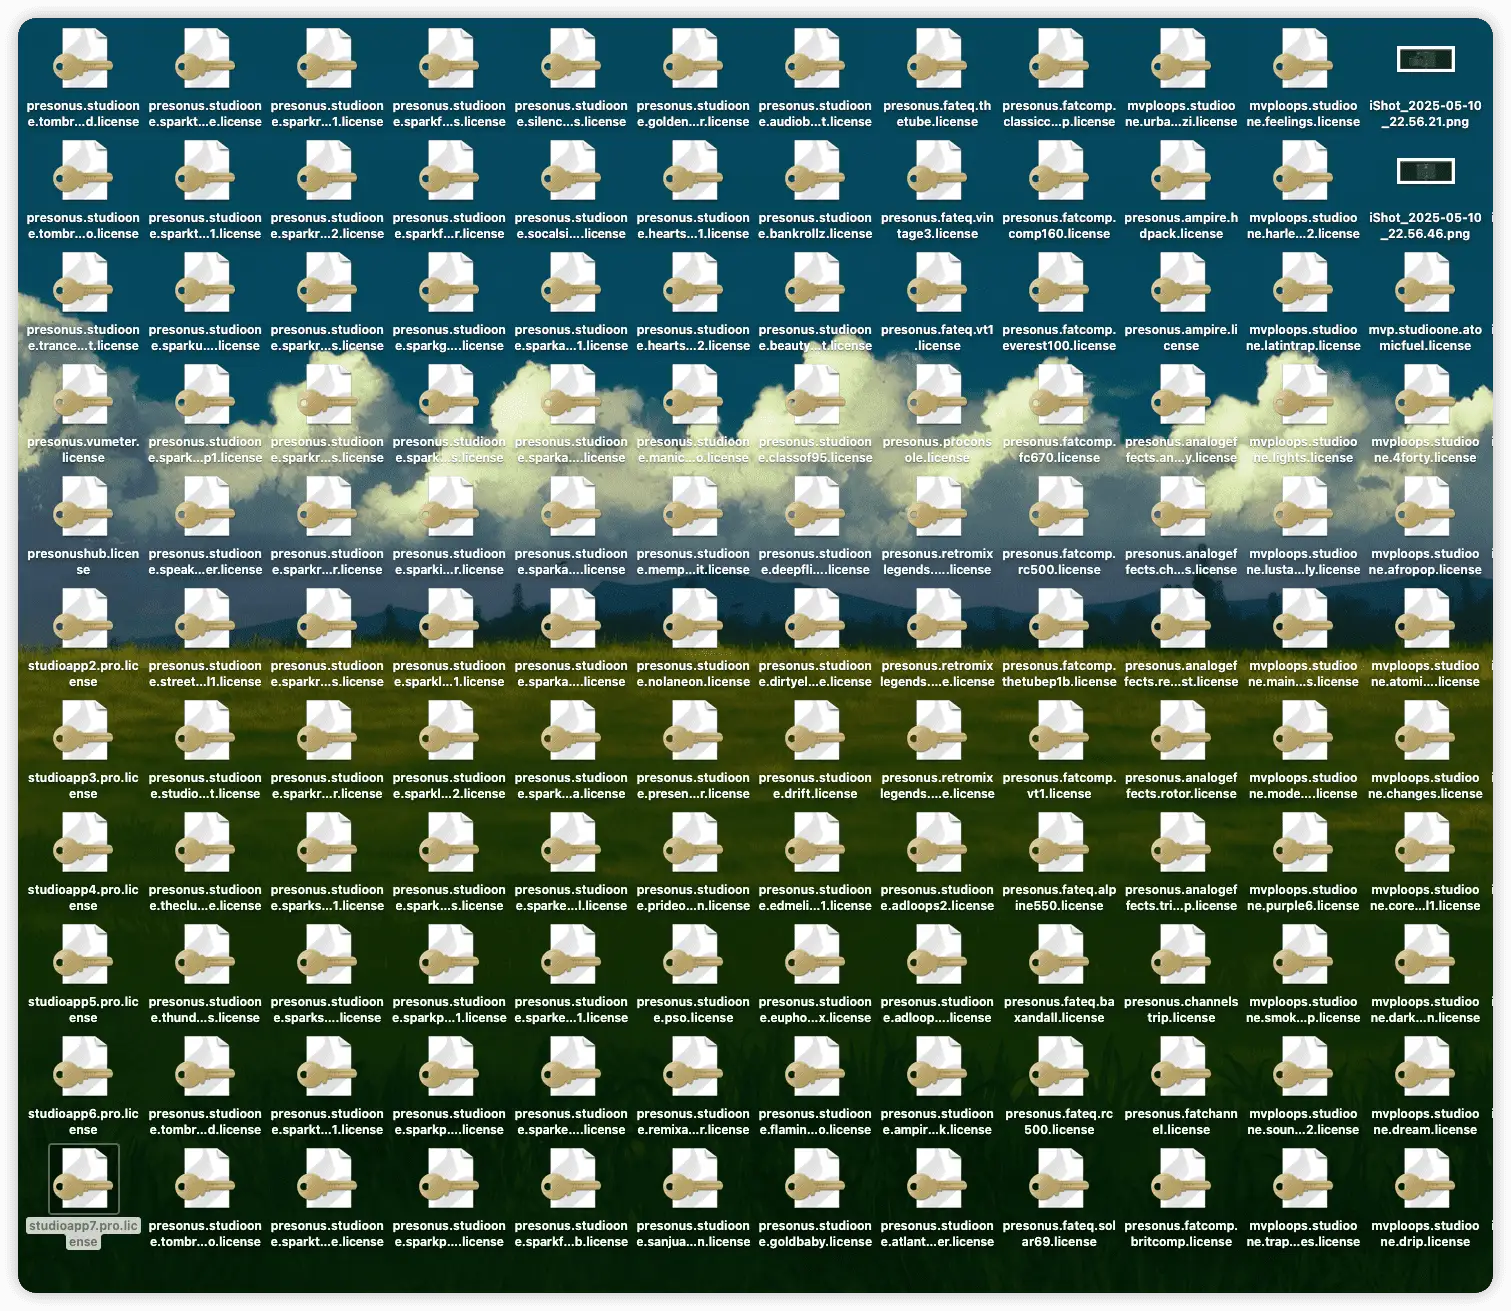Click the presonus.ampire.hdpack.license file icon
Viewport: 1511px width, 1311px height.
[1181, 172]
